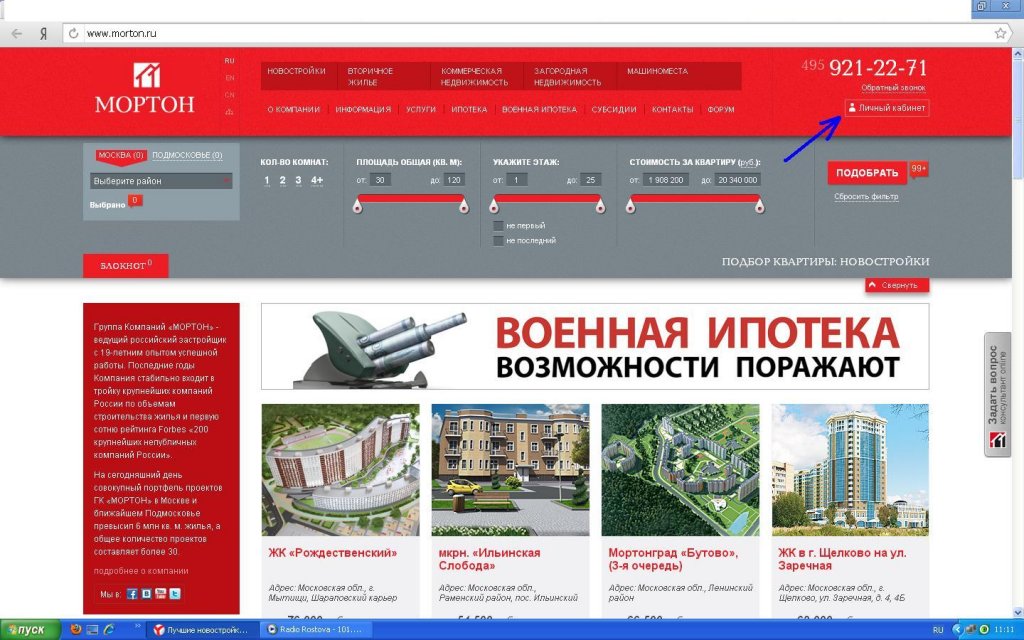1024x640 pixels.
Task: Launch Firefox from the quick launch bar
Action: (x=76, y=630)
